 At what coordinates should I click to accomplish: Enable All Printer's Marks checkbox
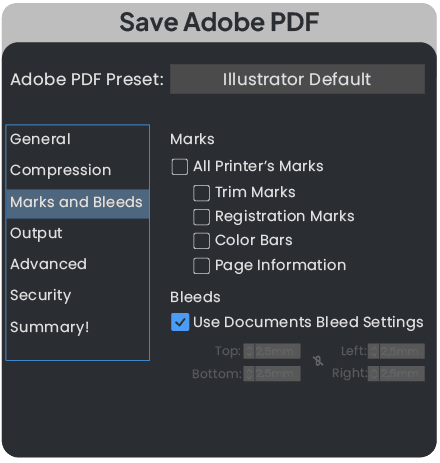coord(180,167)
